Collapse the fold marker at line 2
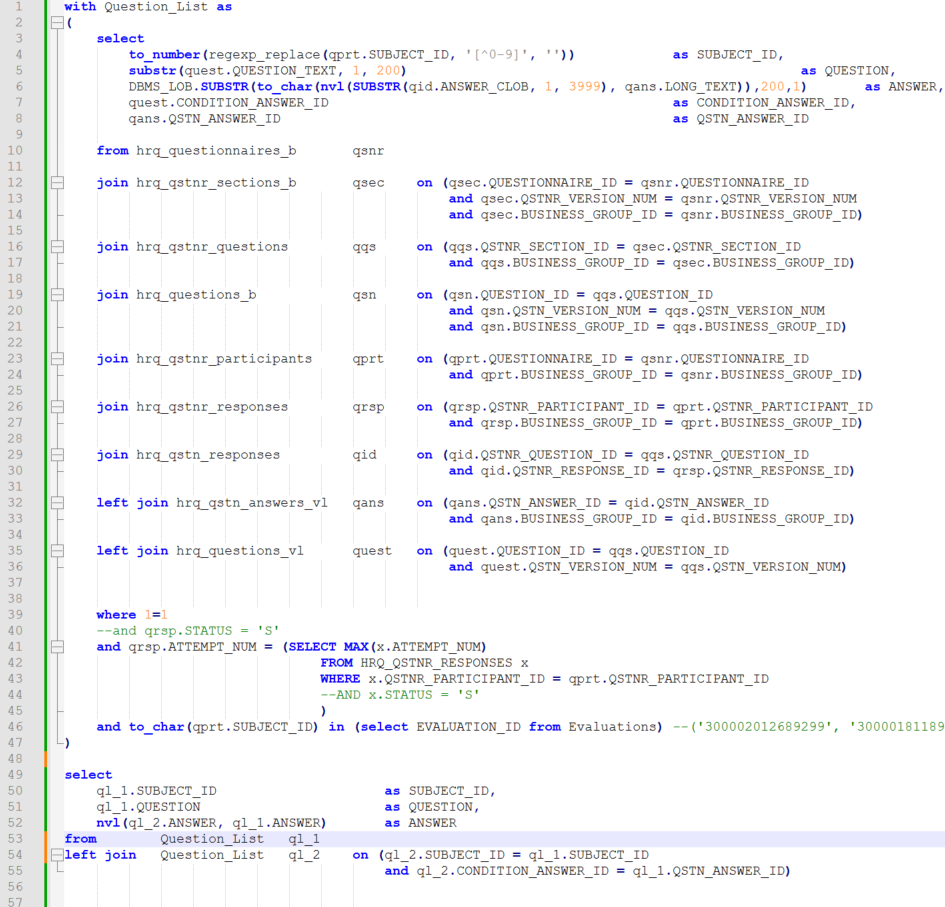Viewport: 945px width, 907px height. point(57,23)
